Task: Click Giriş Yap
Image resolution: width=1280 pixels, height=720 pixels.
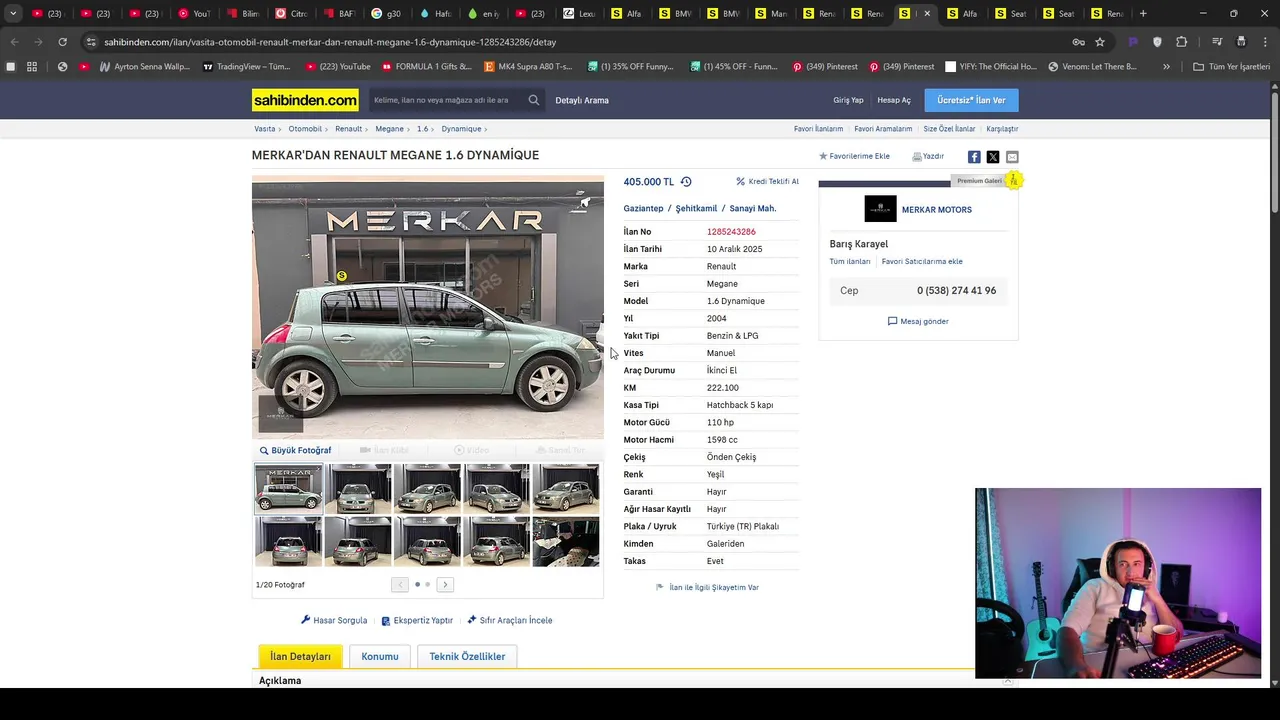Action: click(x=848, y=100)
